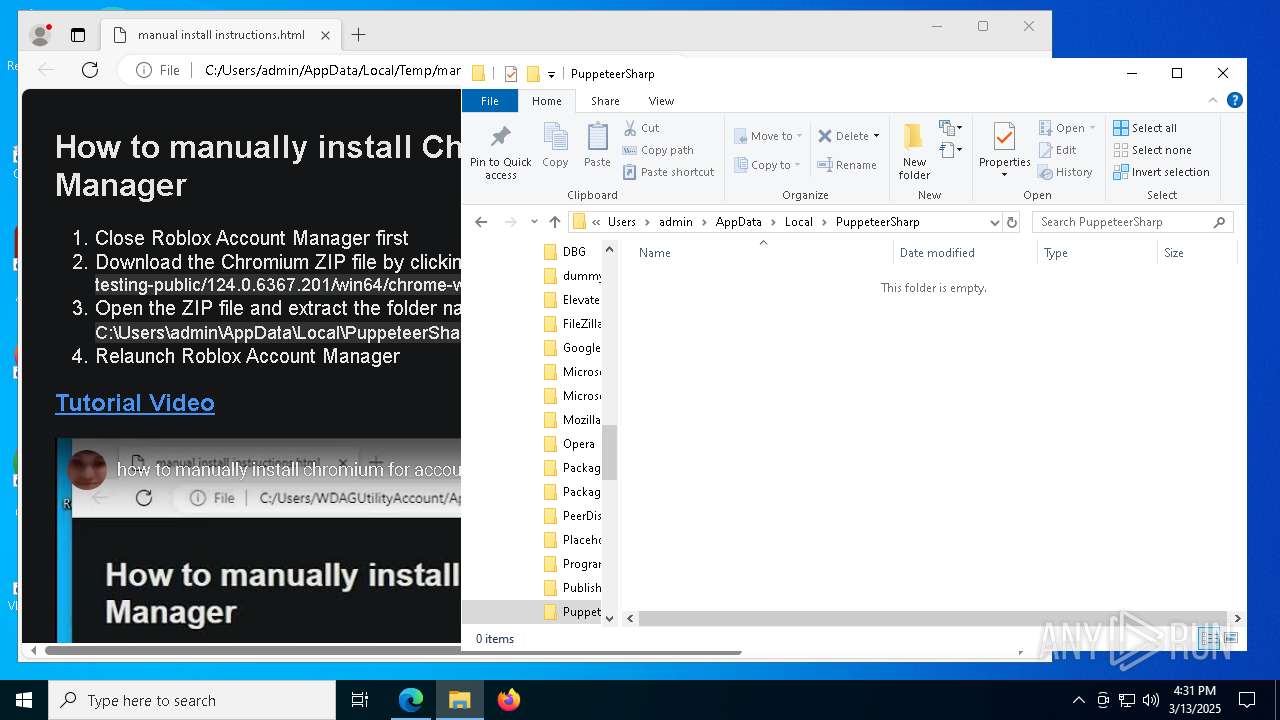Click navigation pane scroll down arrow
This screenshot has width=1280, height=720.
610,619
